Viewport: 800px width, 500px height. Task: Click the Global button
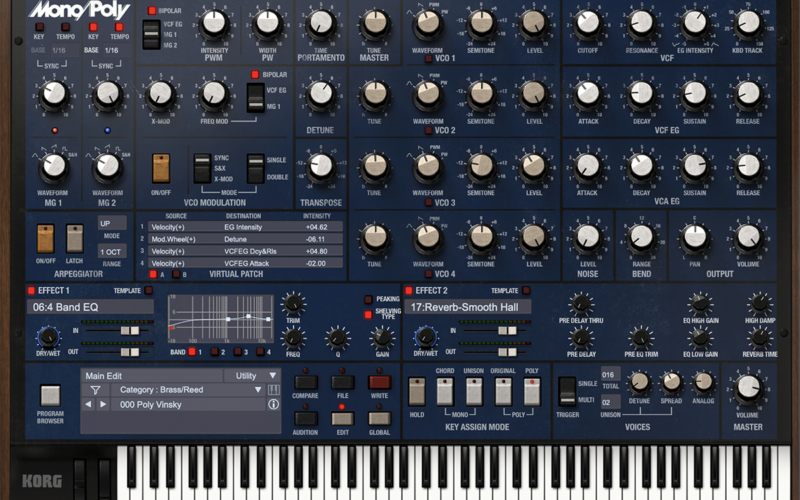379,419
